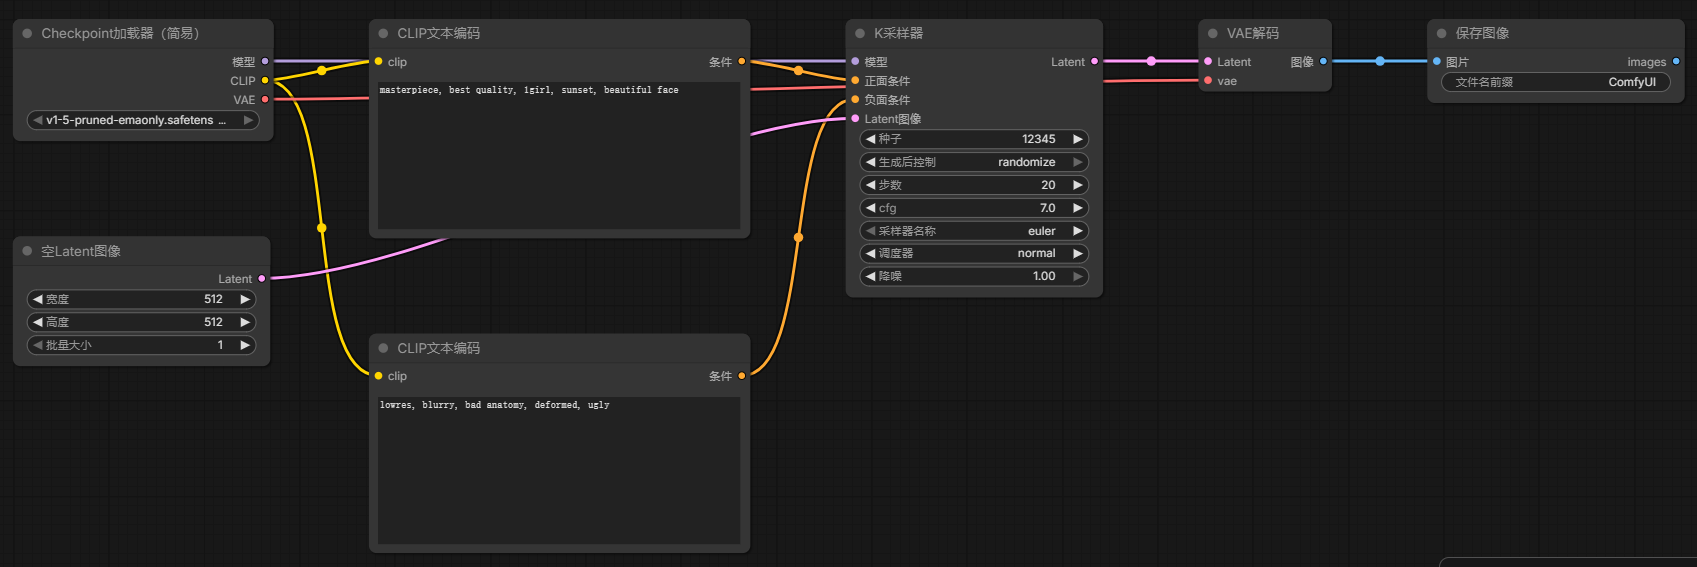Click the 降噪 1.00 value field

(974, 276)
